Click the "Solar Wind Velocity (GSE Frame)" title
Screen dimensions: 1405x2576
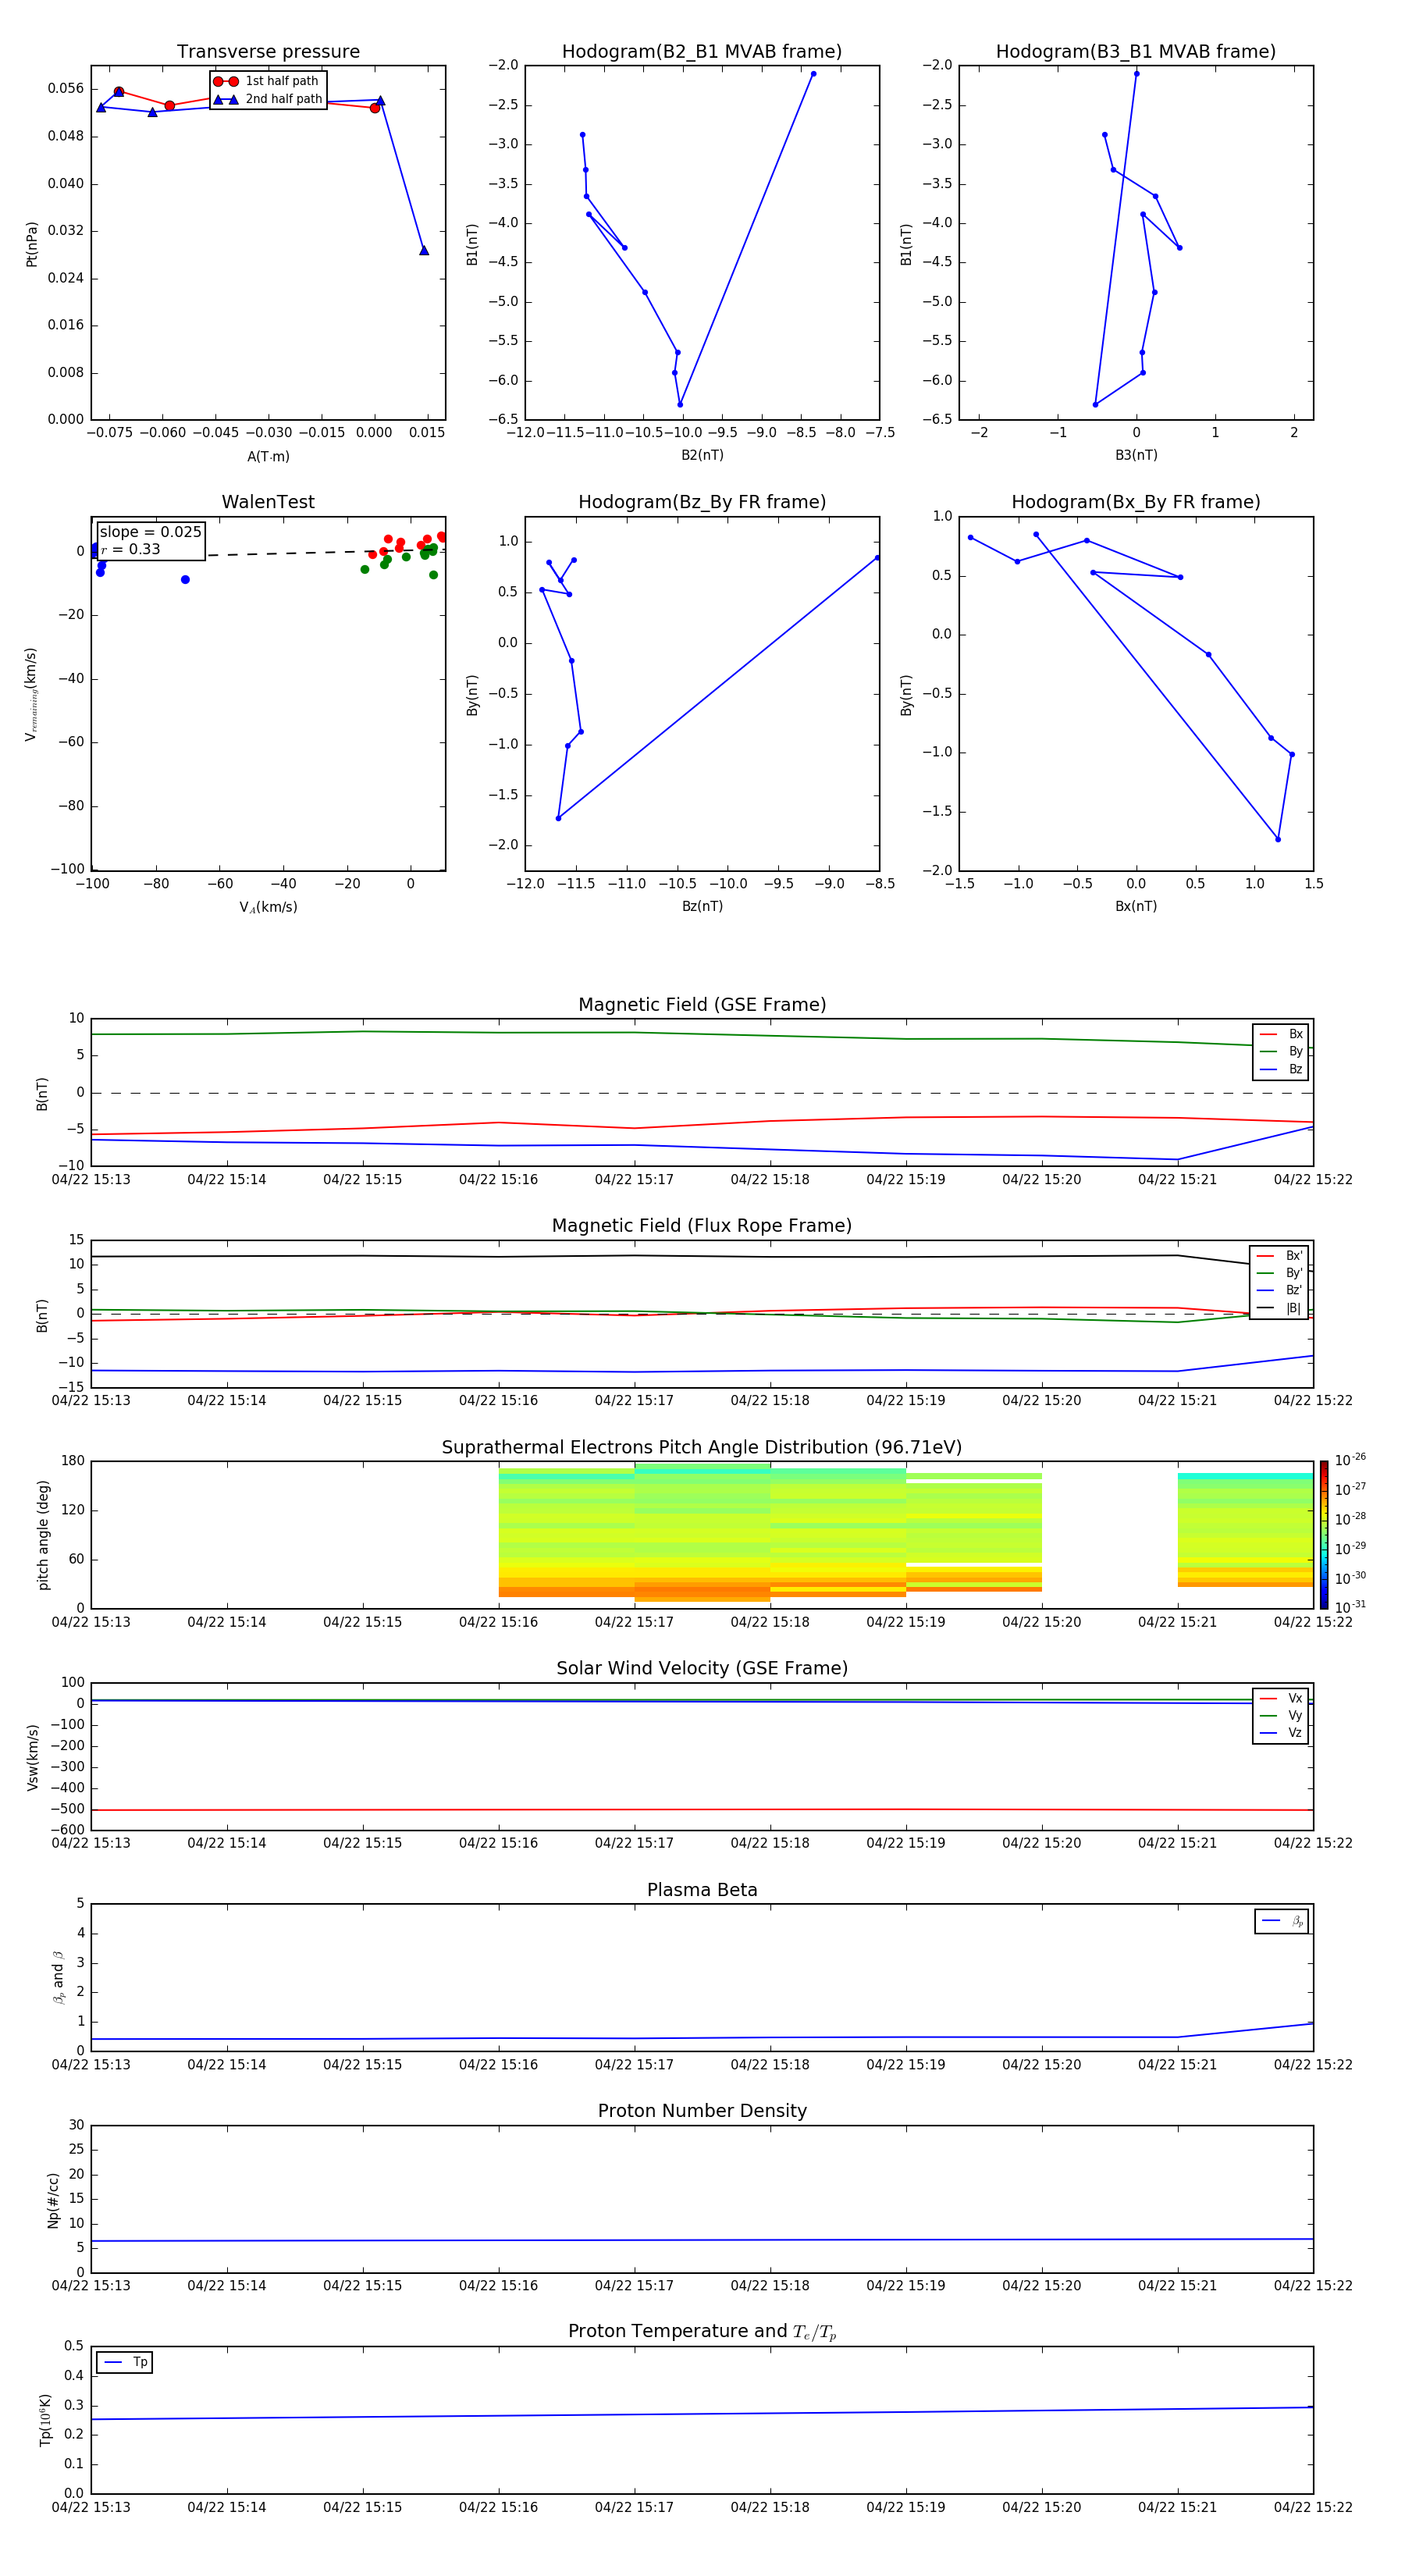(702, 1669)
